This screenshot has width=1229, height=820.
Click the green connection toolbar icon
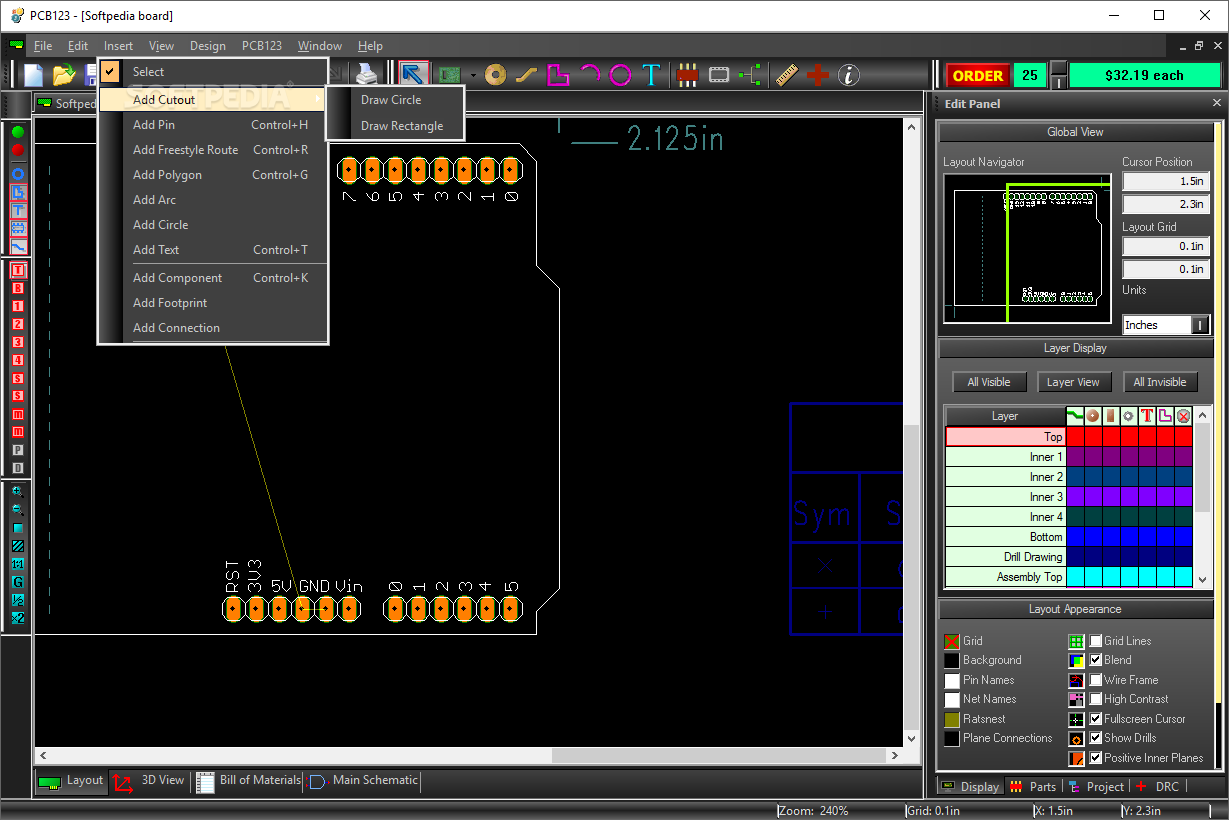pos(750,74)
